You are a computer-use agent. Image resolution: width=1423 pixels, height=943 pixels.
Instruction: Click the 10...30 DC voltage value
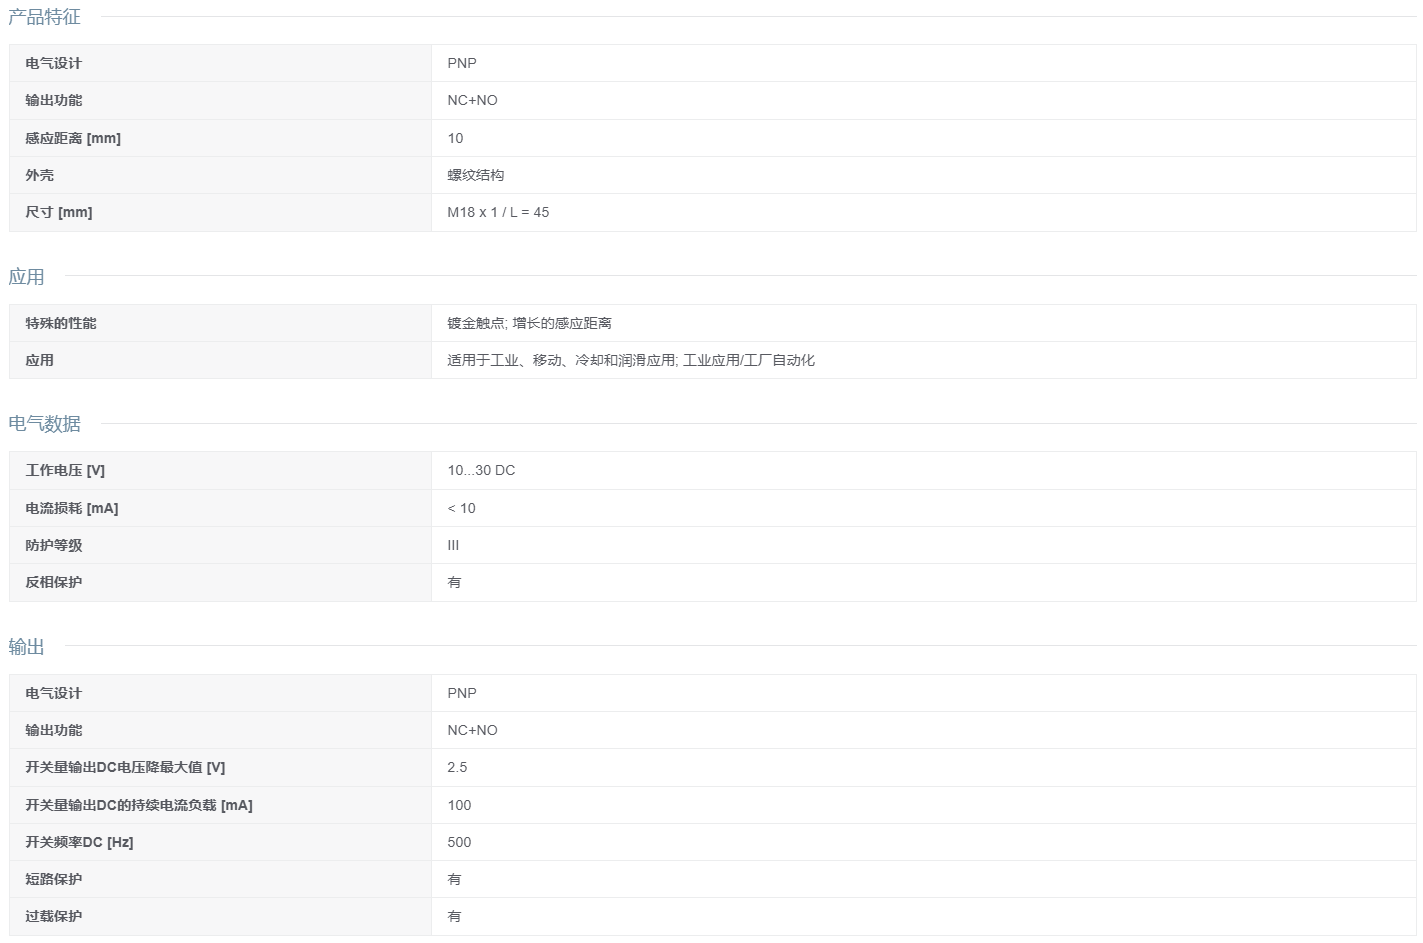[x=481, y=470]
